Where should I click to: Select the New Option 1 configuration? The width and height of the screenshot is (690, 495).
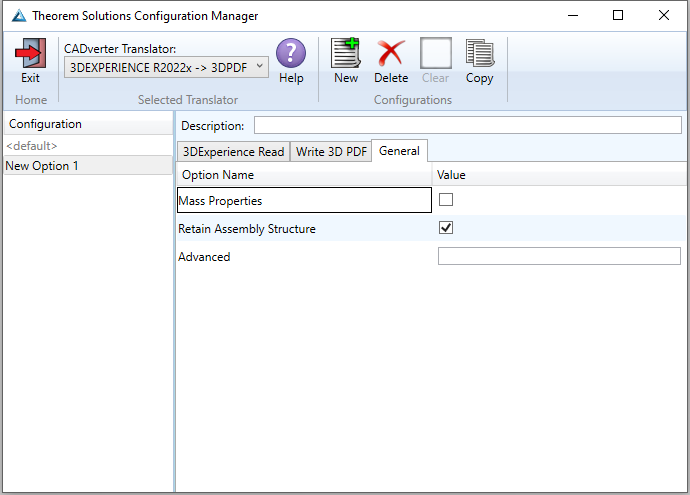(x=88, y=166)
